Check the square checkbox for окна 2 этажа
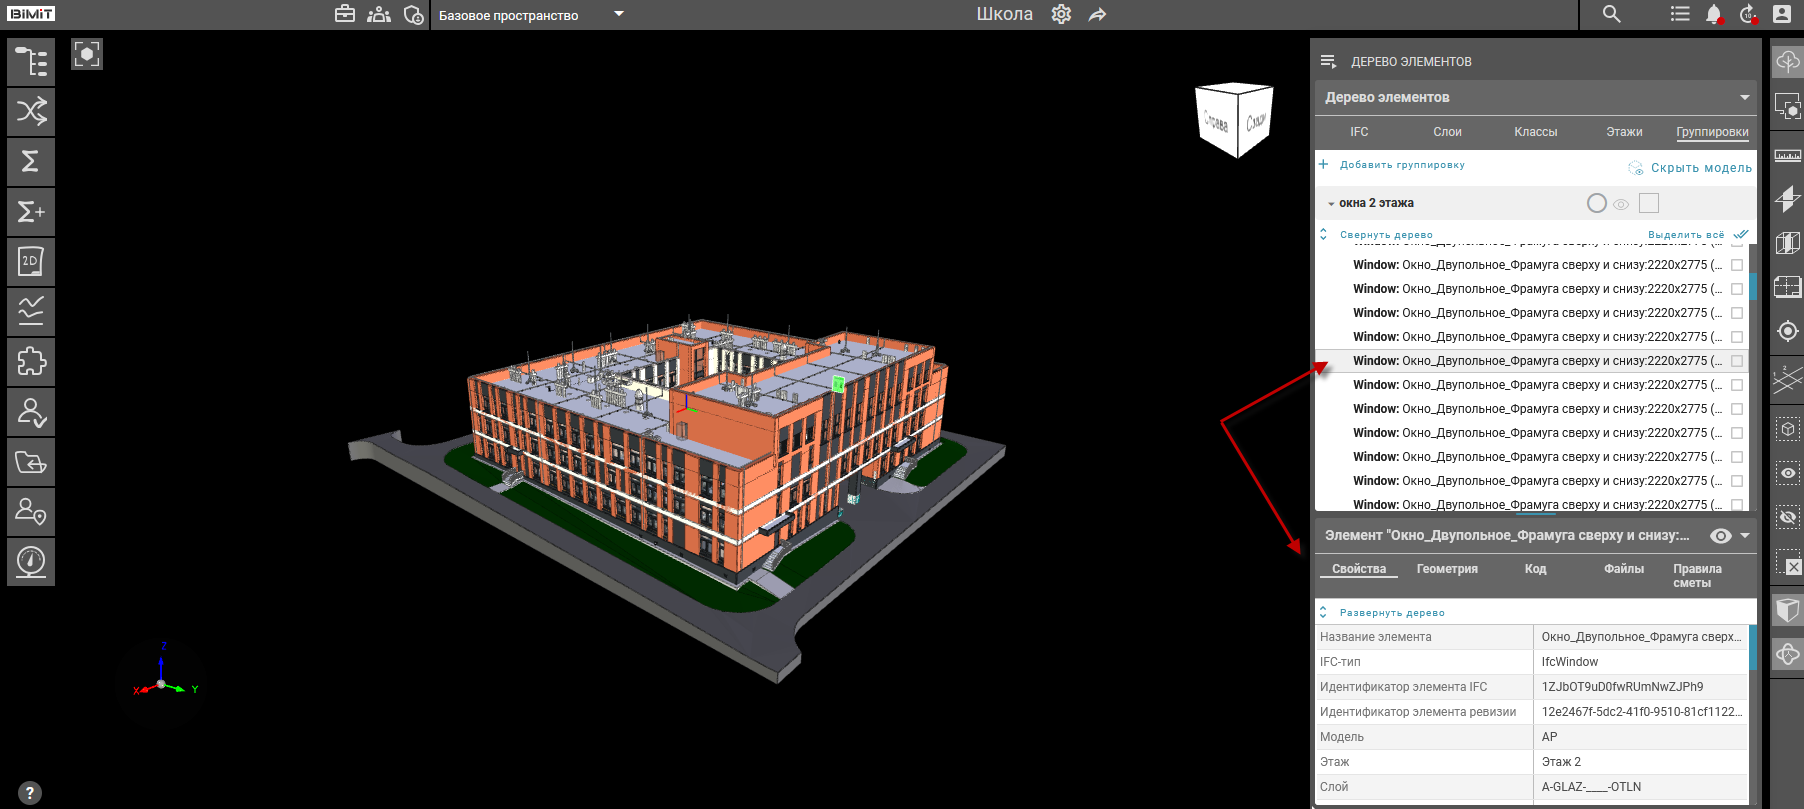Viewport: 1804px width, 809px height. [1649, 203]
